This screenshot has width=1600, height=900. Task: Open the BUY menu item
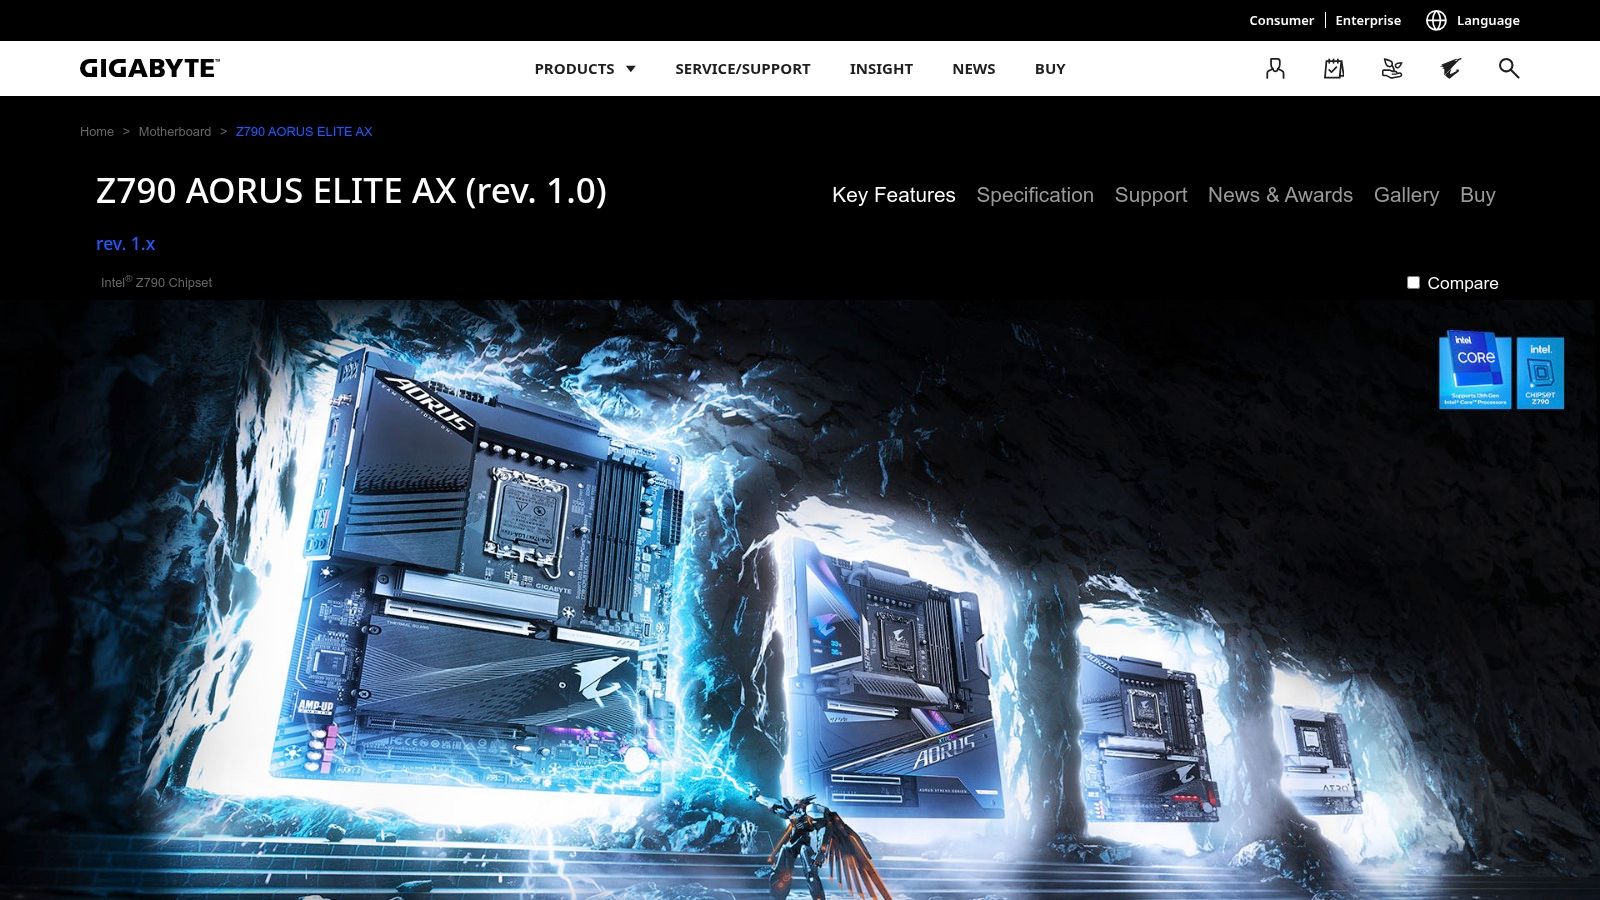[1050, 69]
